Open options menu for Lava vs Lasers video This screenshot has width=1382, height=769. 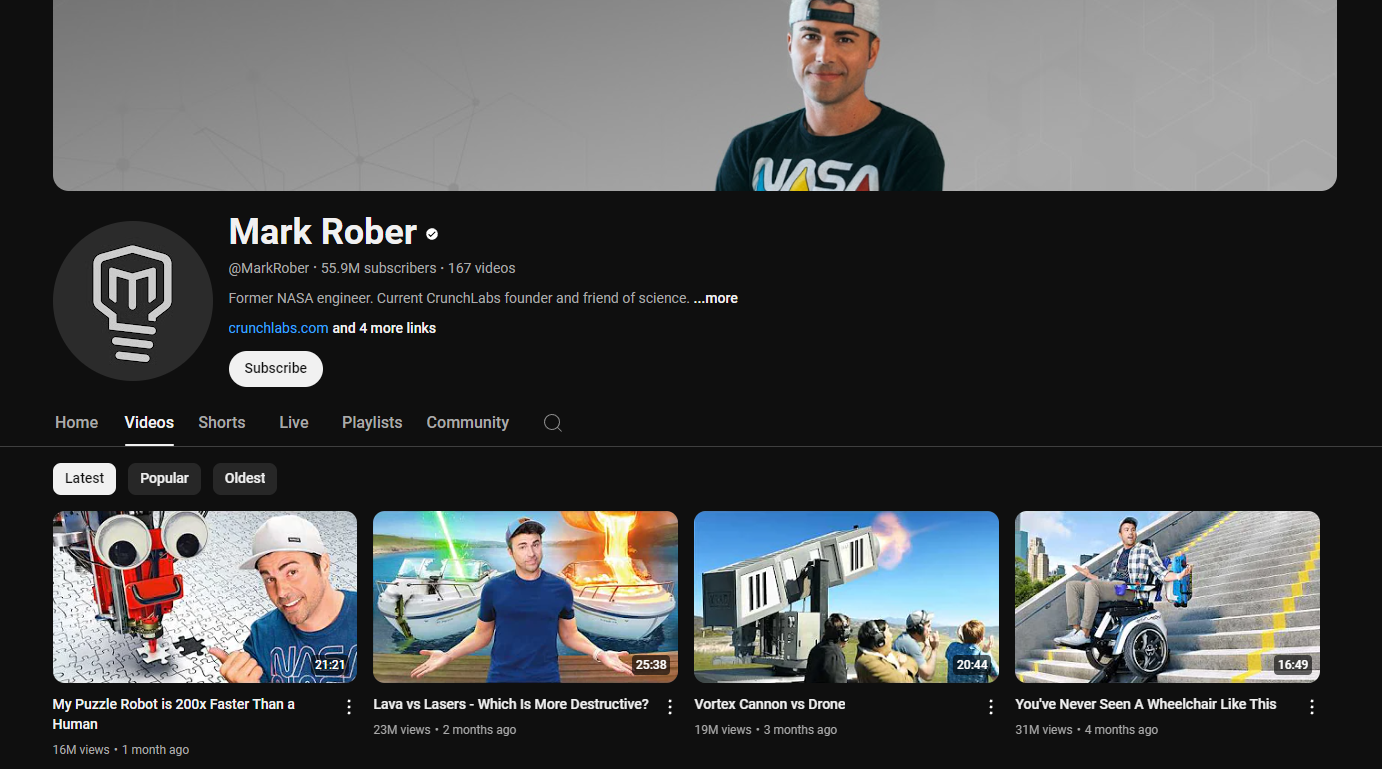tap(669, 706)
